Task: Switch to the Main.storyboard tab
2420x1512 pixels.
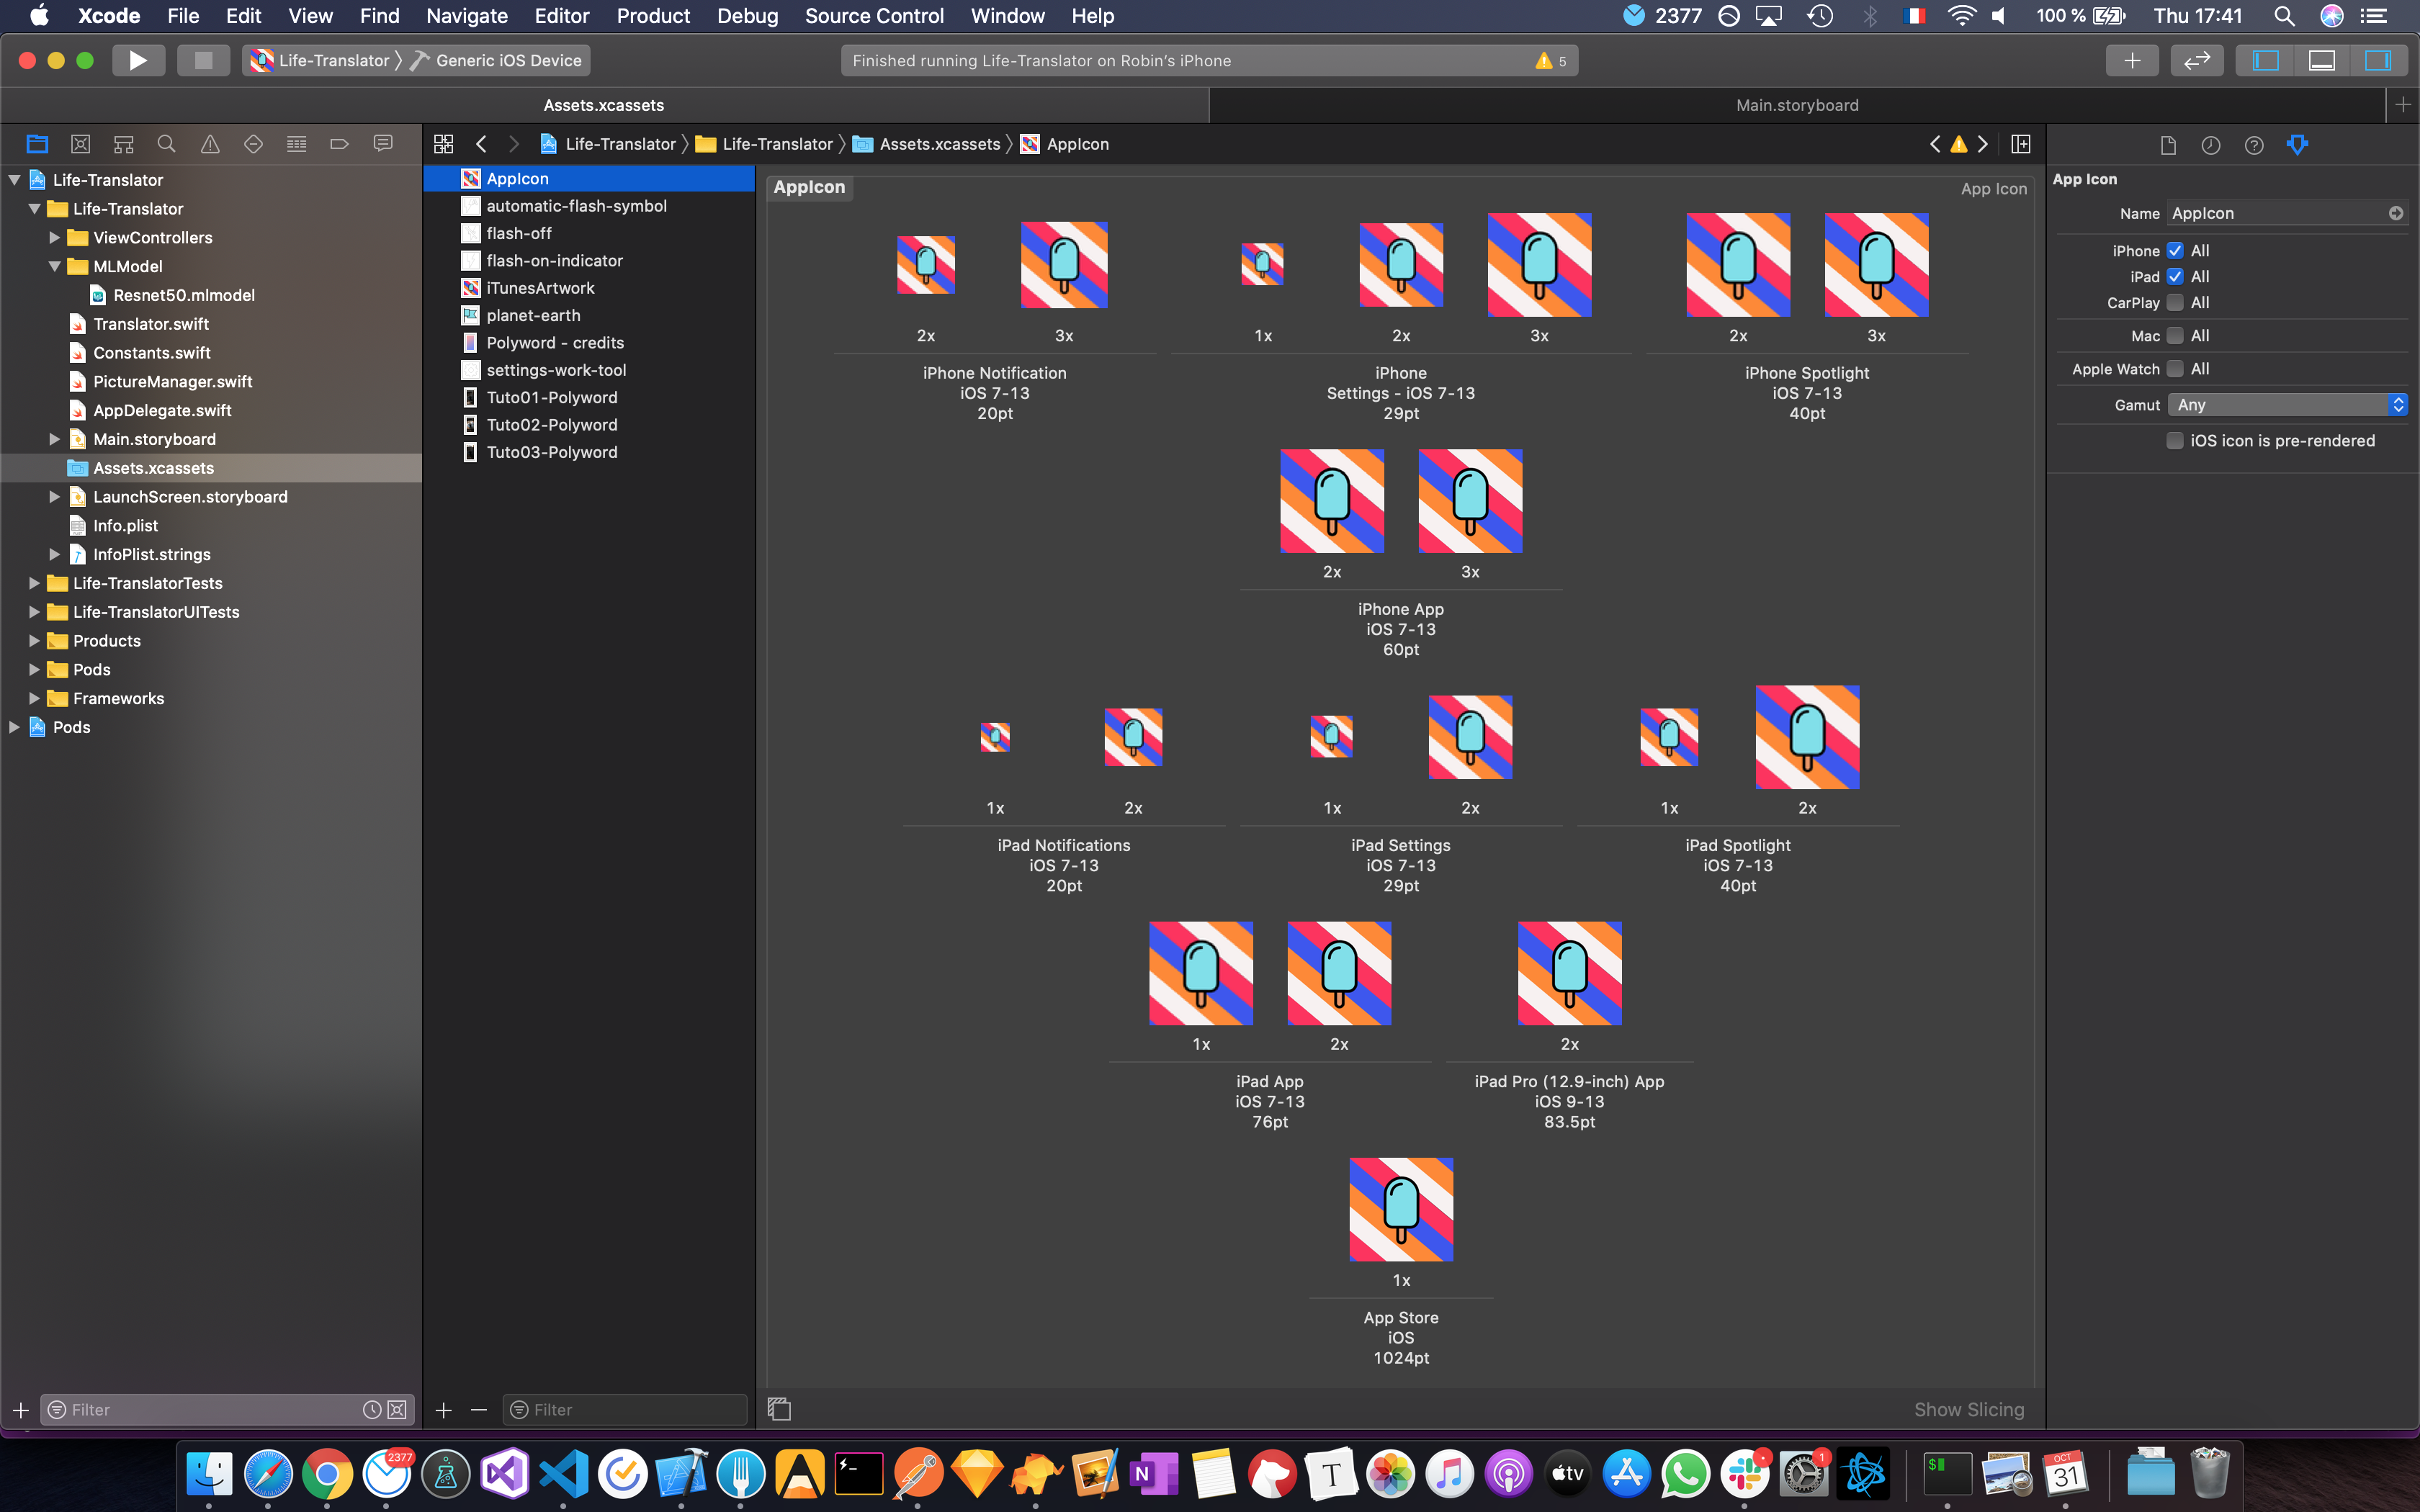Action: (1796, 105)
